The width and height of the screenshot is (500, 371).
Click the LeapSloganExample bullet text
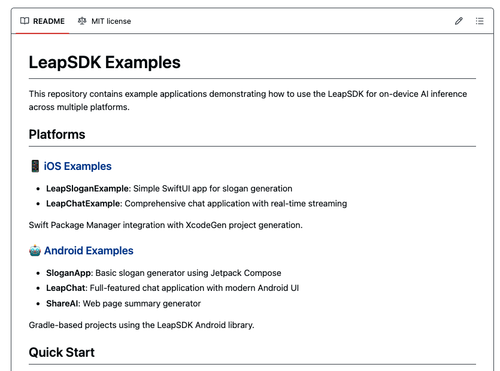coord(169,189)
